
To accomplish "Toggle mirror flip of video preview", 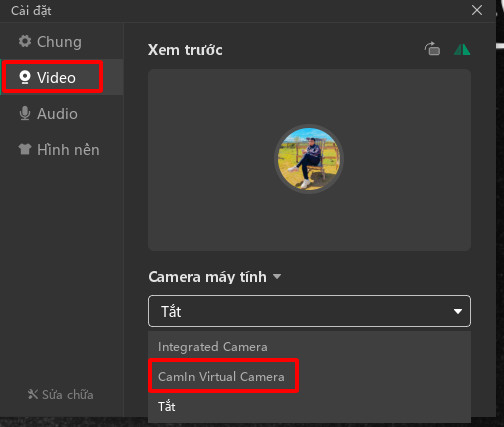I will tap(462, 49).
